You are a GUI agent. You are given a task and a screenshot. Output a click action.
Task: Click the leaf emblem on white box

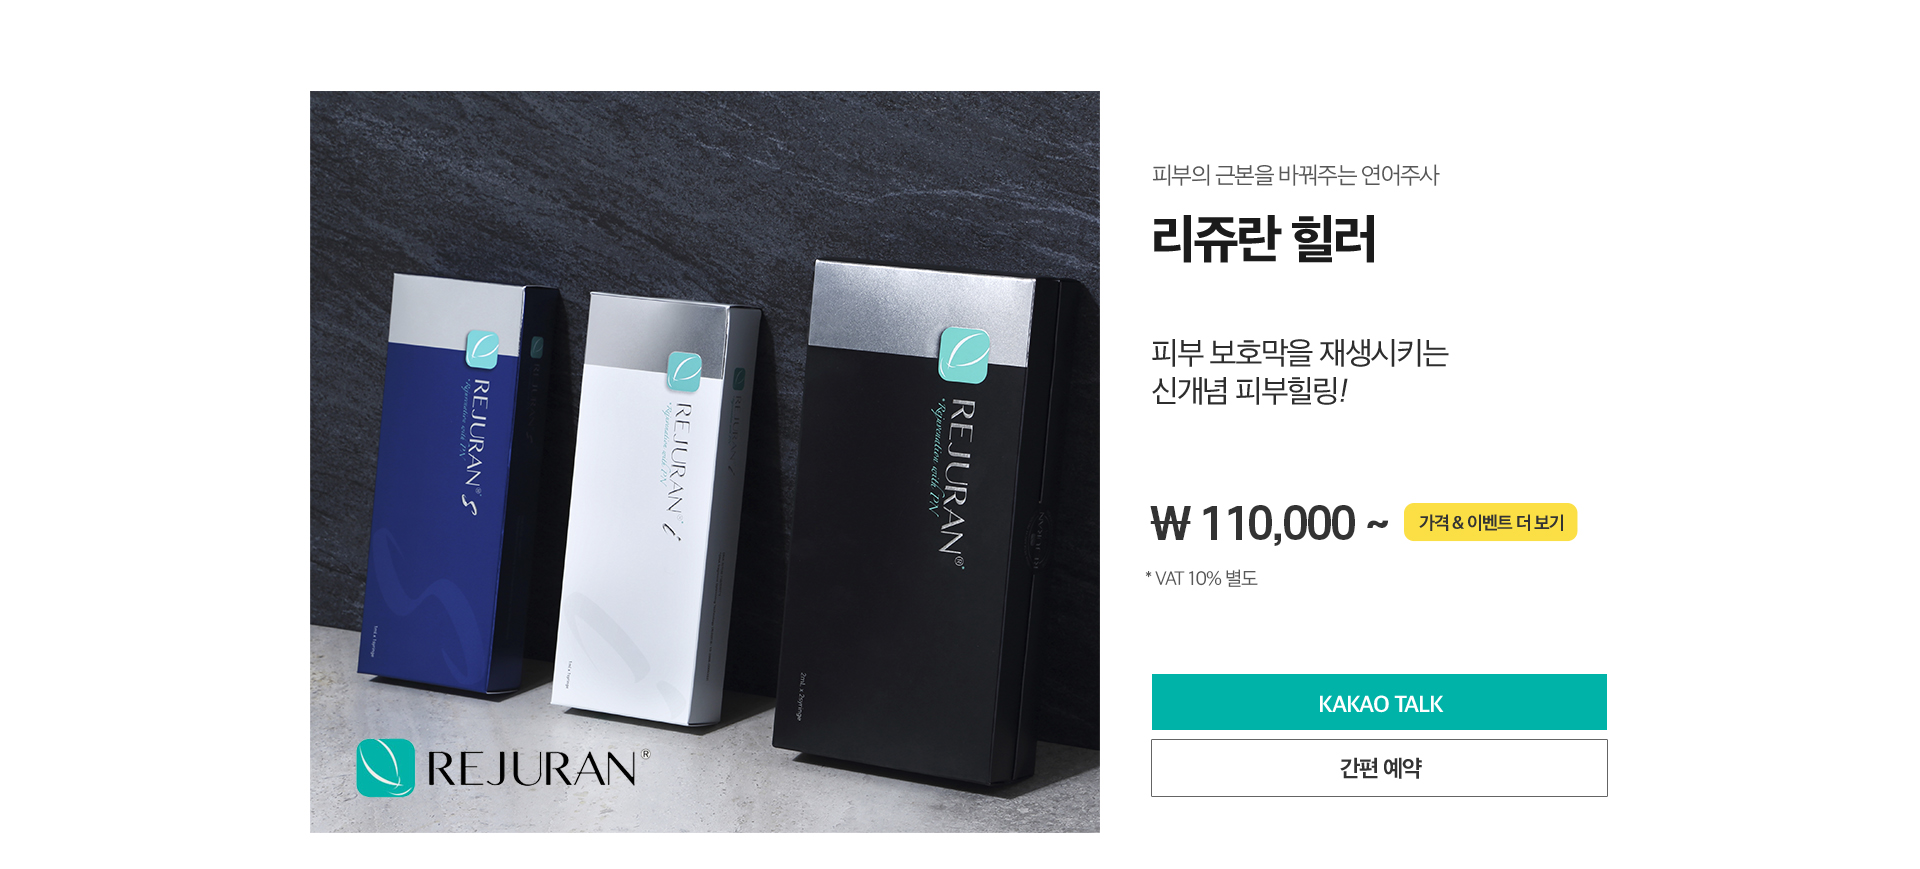point(685,371)
